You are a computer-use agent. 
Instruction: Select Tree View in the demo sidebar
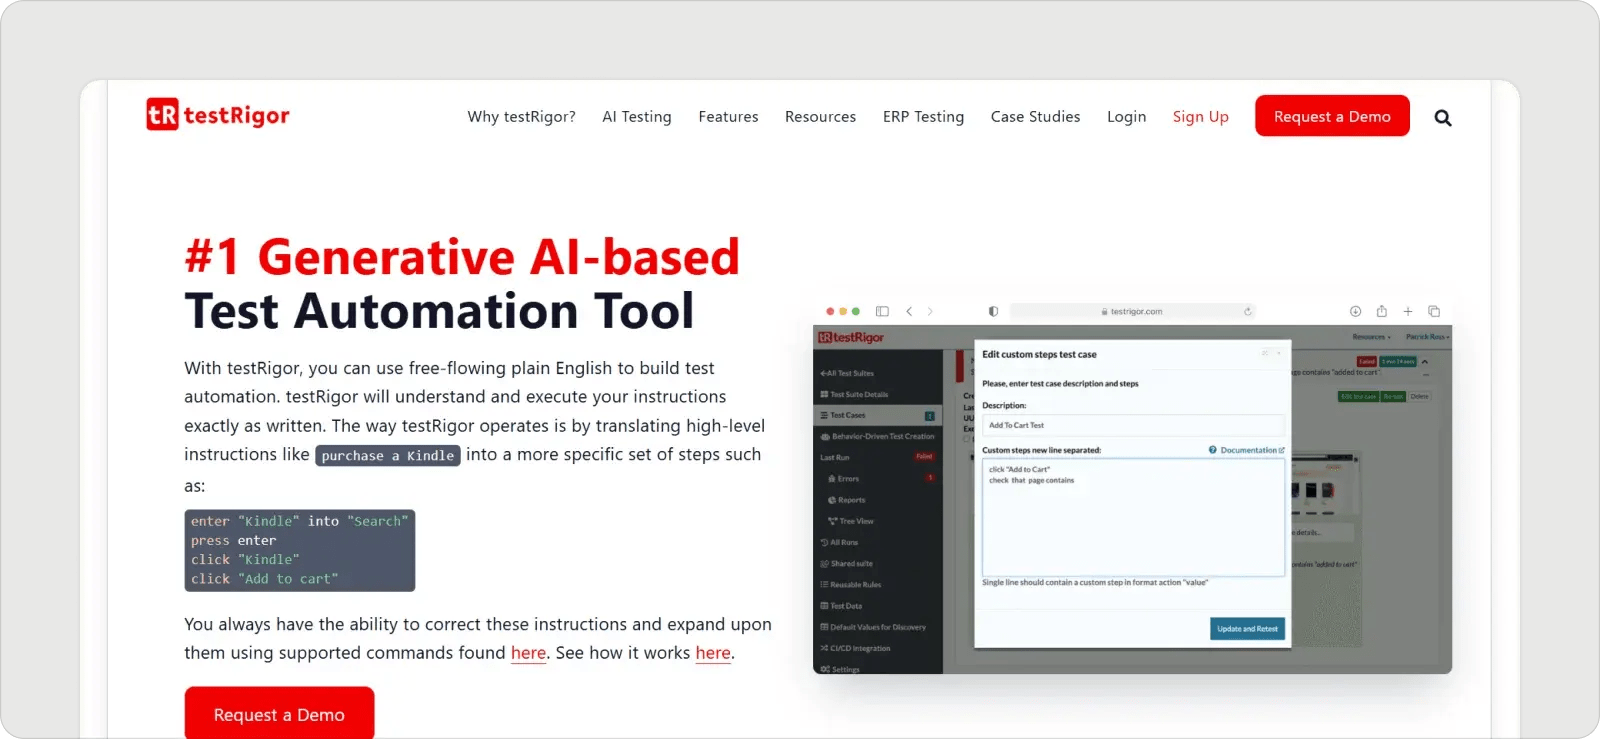tap(851, 521)
